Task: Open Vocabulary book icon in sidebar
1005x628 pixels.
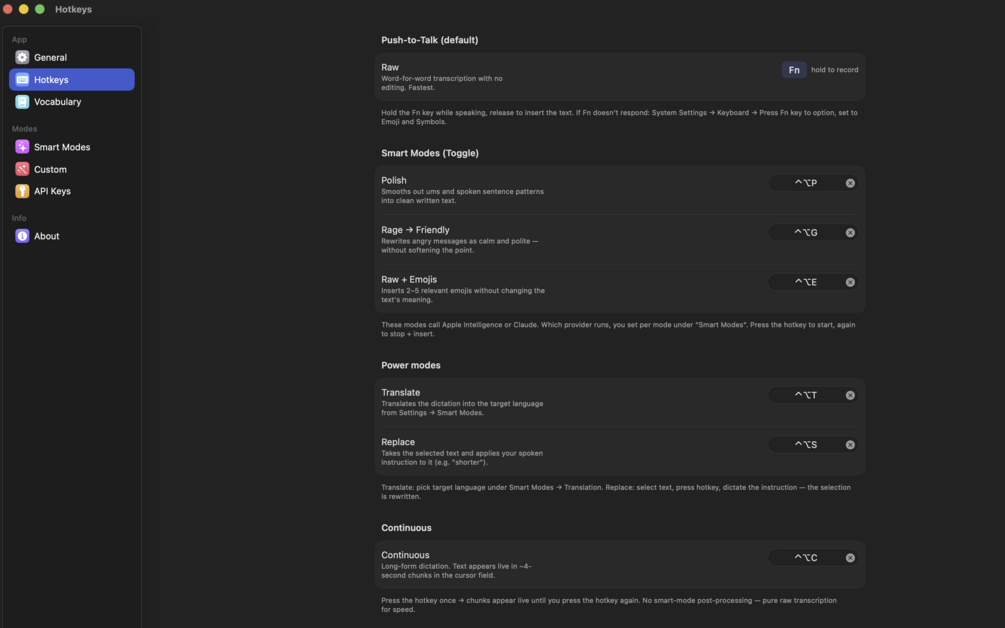Action: (x=22, y=101)
